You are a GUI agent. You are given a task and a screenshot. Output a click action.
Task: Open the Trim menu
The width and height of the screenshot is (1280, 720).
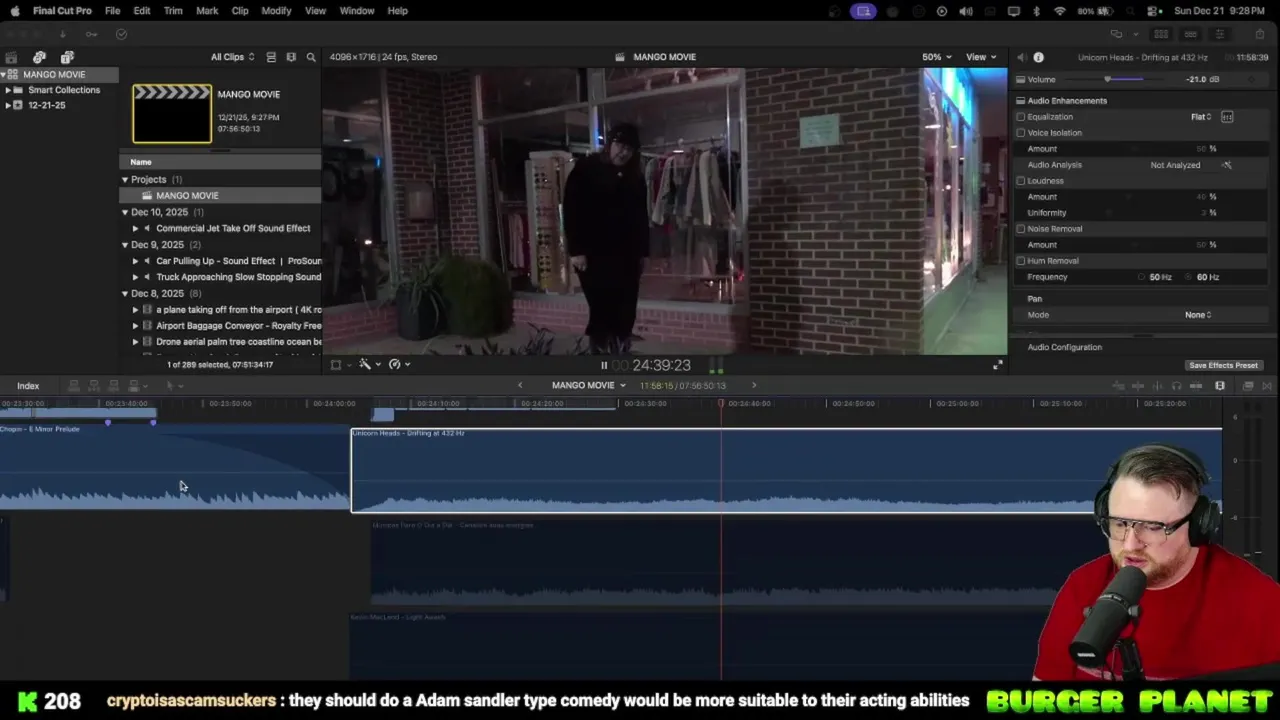pyautogui.click(x=173, y=11)
